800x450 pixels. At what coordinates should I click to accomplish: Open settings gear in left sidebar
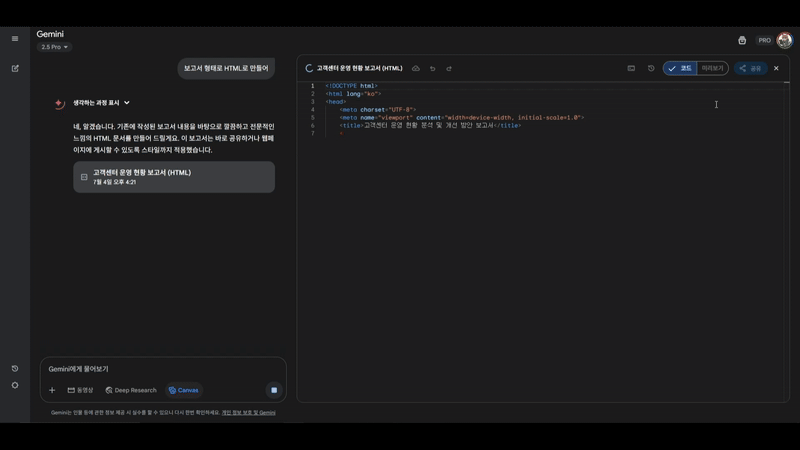click(x=15, y=385)
